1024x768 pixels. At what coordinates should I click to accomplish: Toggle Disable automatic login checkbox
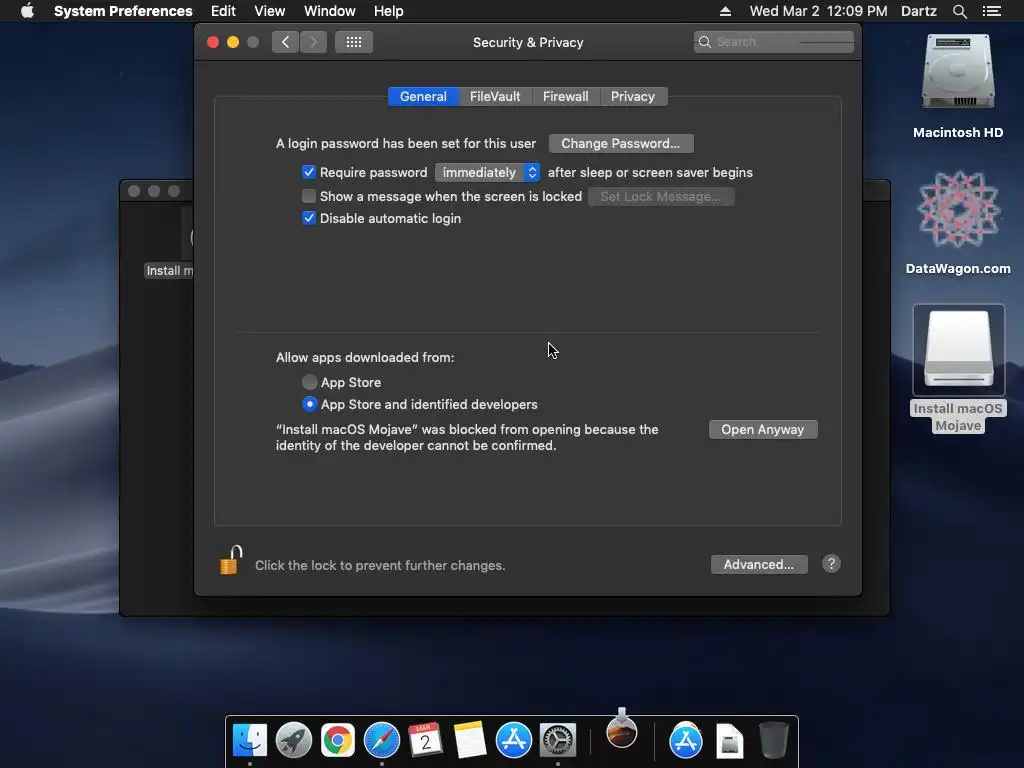(309, 218)
